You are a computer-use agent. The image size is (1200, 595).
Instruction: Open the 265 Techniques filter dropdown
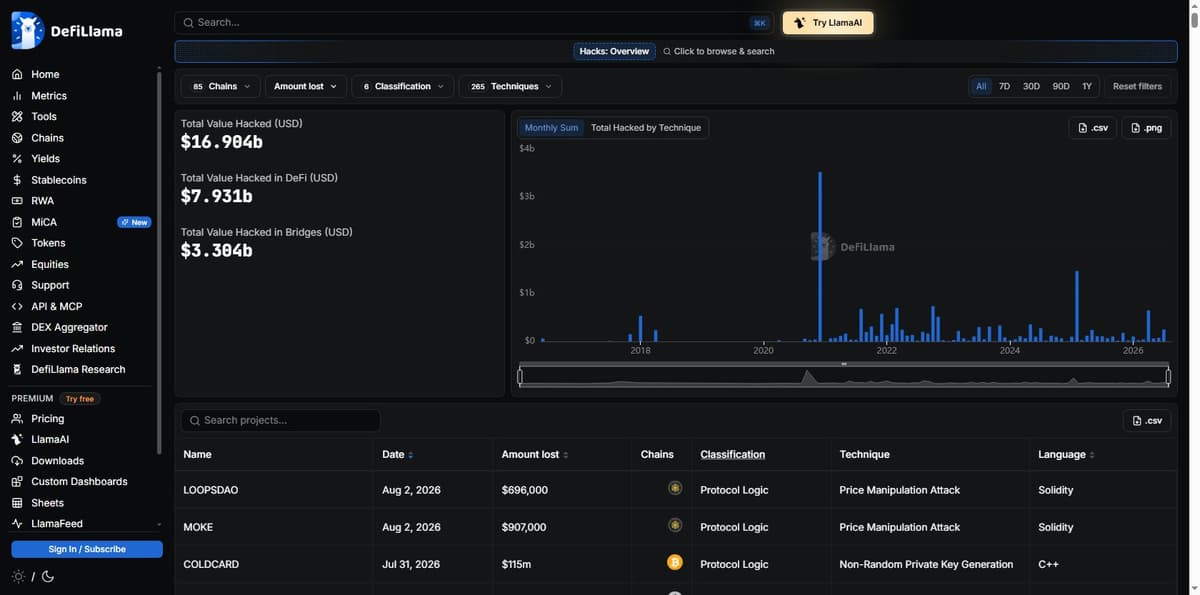(x=510, y=87)
